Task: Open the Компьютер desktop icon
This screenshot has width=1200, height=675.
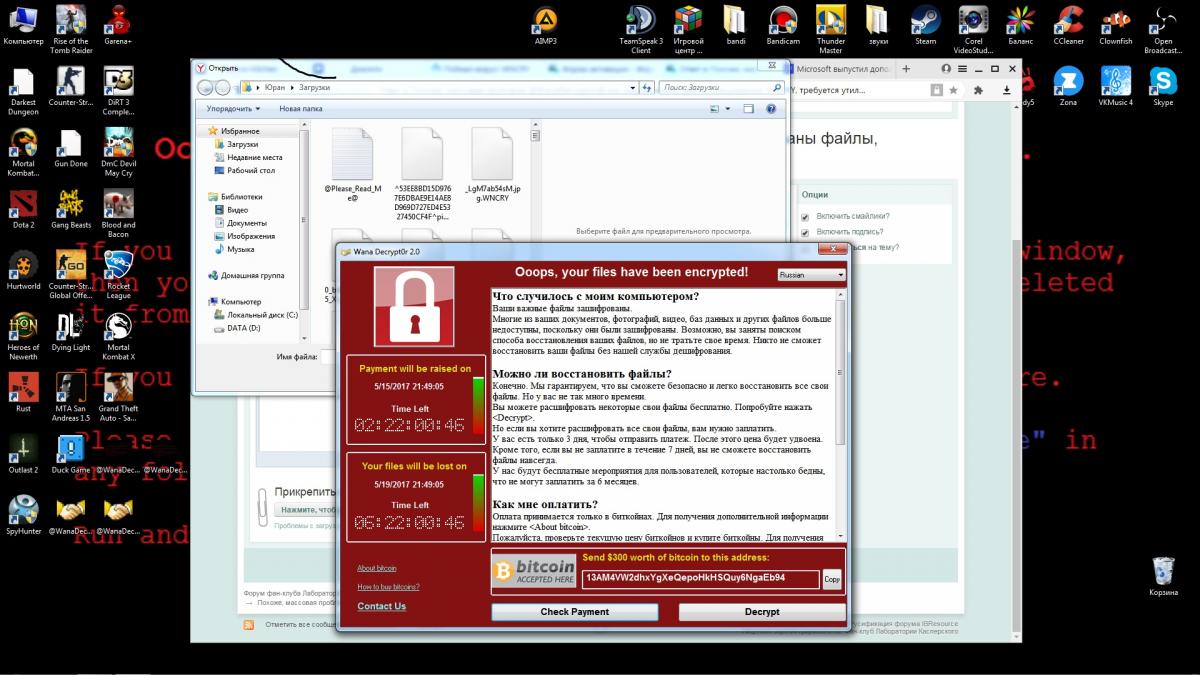Action: click(23, 25)
